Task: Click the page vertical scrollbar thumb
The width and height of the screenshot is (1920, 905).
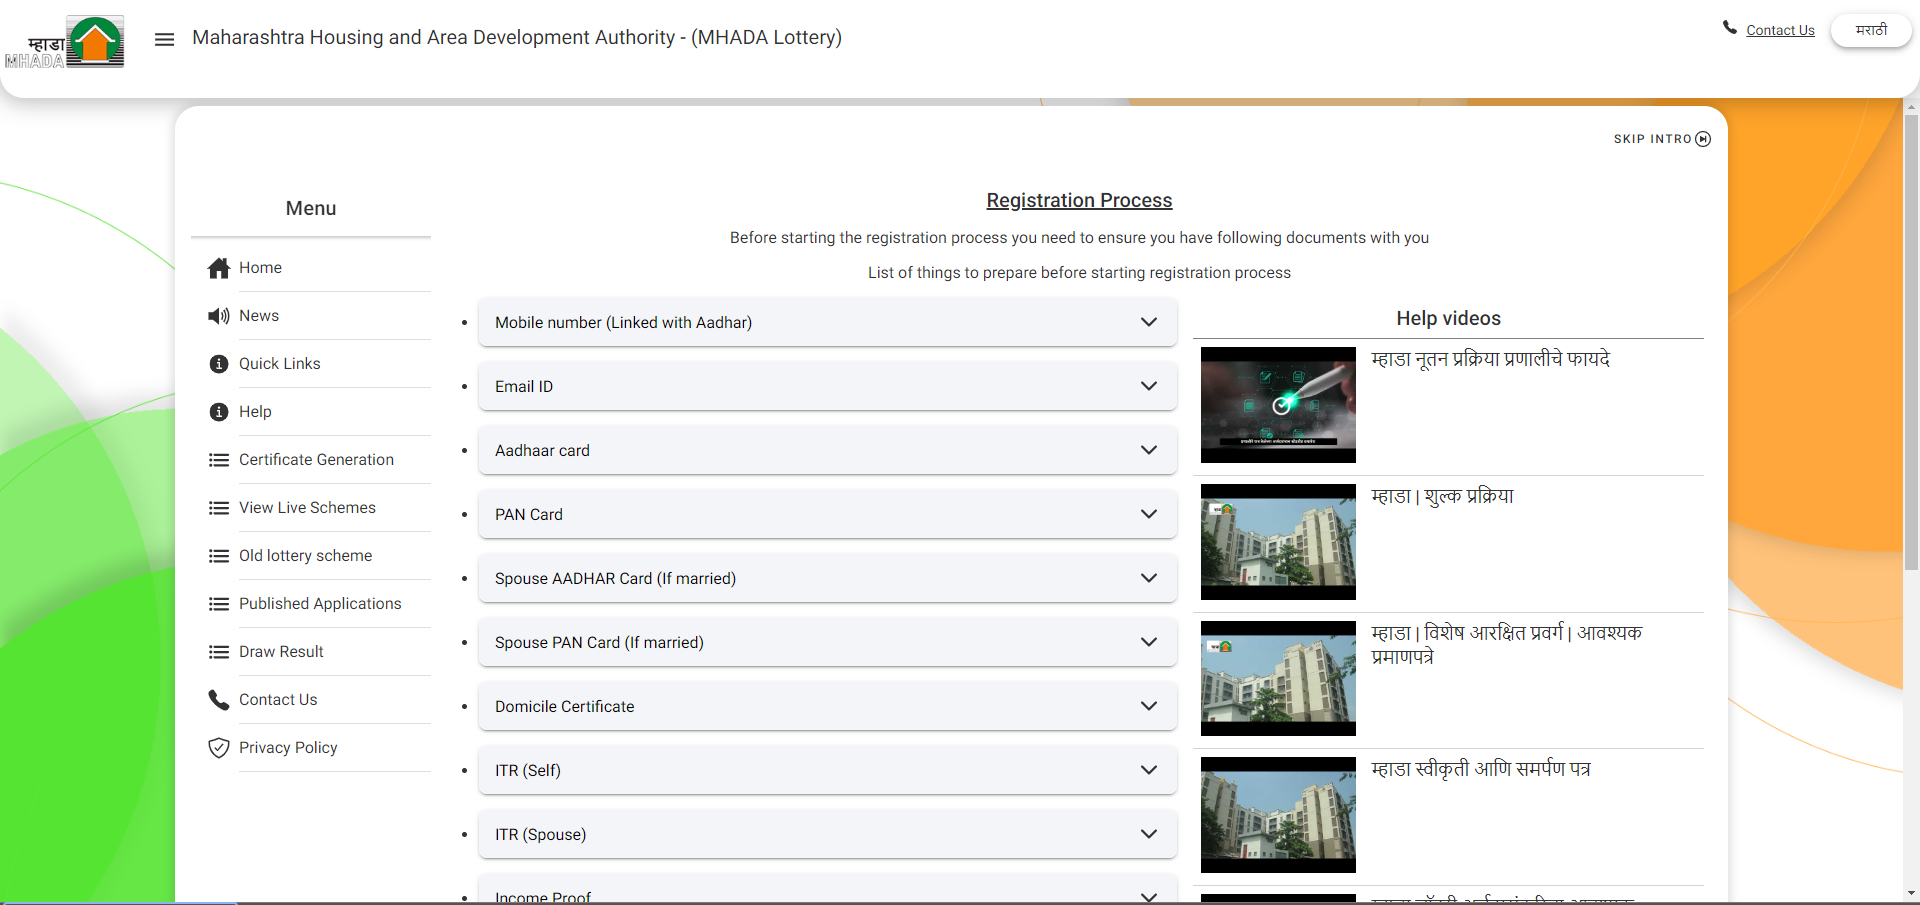Action: [x=1911, y=342]
